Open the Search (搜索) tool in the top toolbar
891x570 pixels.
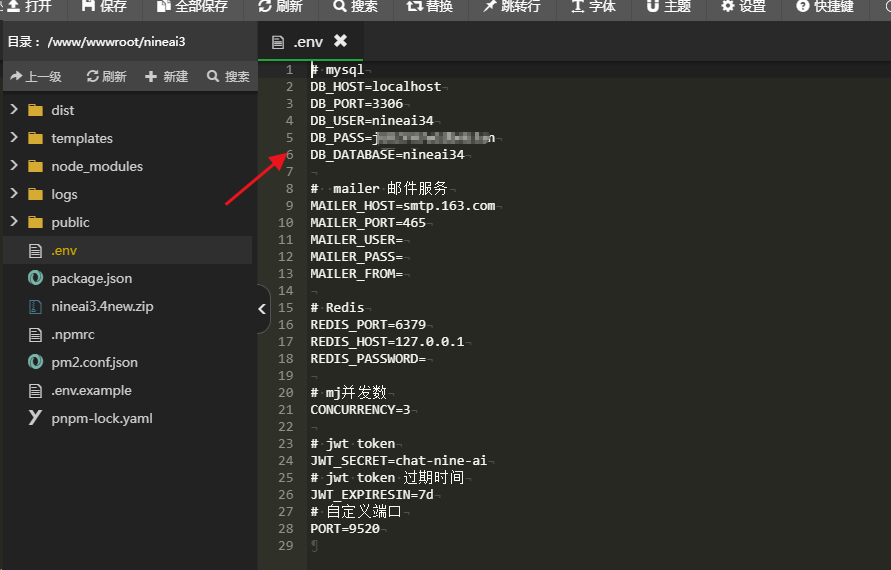[x=355, y=6]
